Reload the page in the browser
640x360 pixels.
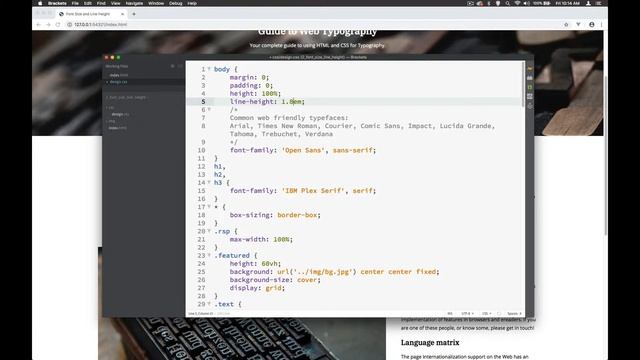coord(58,24)
